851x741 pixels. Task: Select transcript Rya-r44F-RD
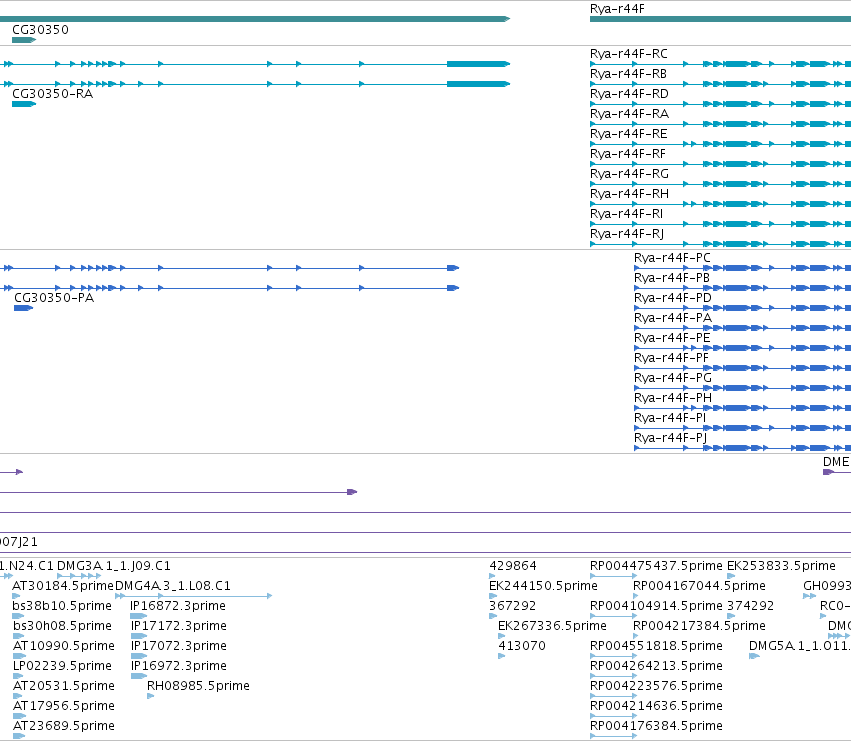629,94
